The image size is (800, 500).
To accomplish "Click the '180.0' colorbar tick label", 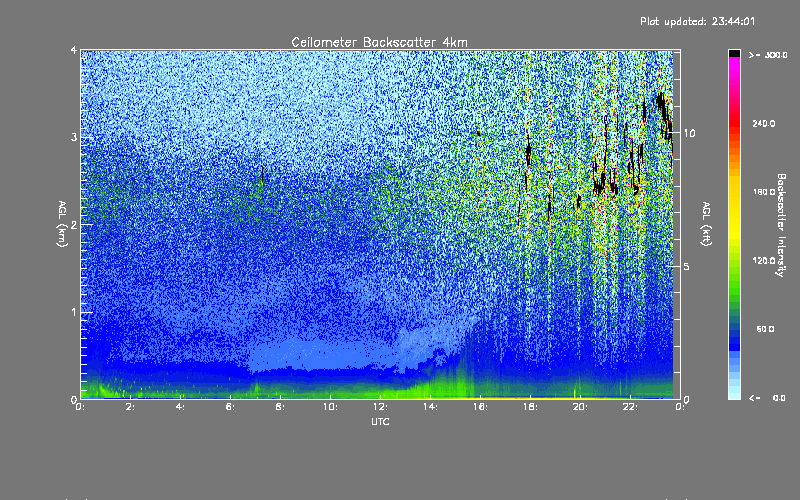I will (764, 192).
